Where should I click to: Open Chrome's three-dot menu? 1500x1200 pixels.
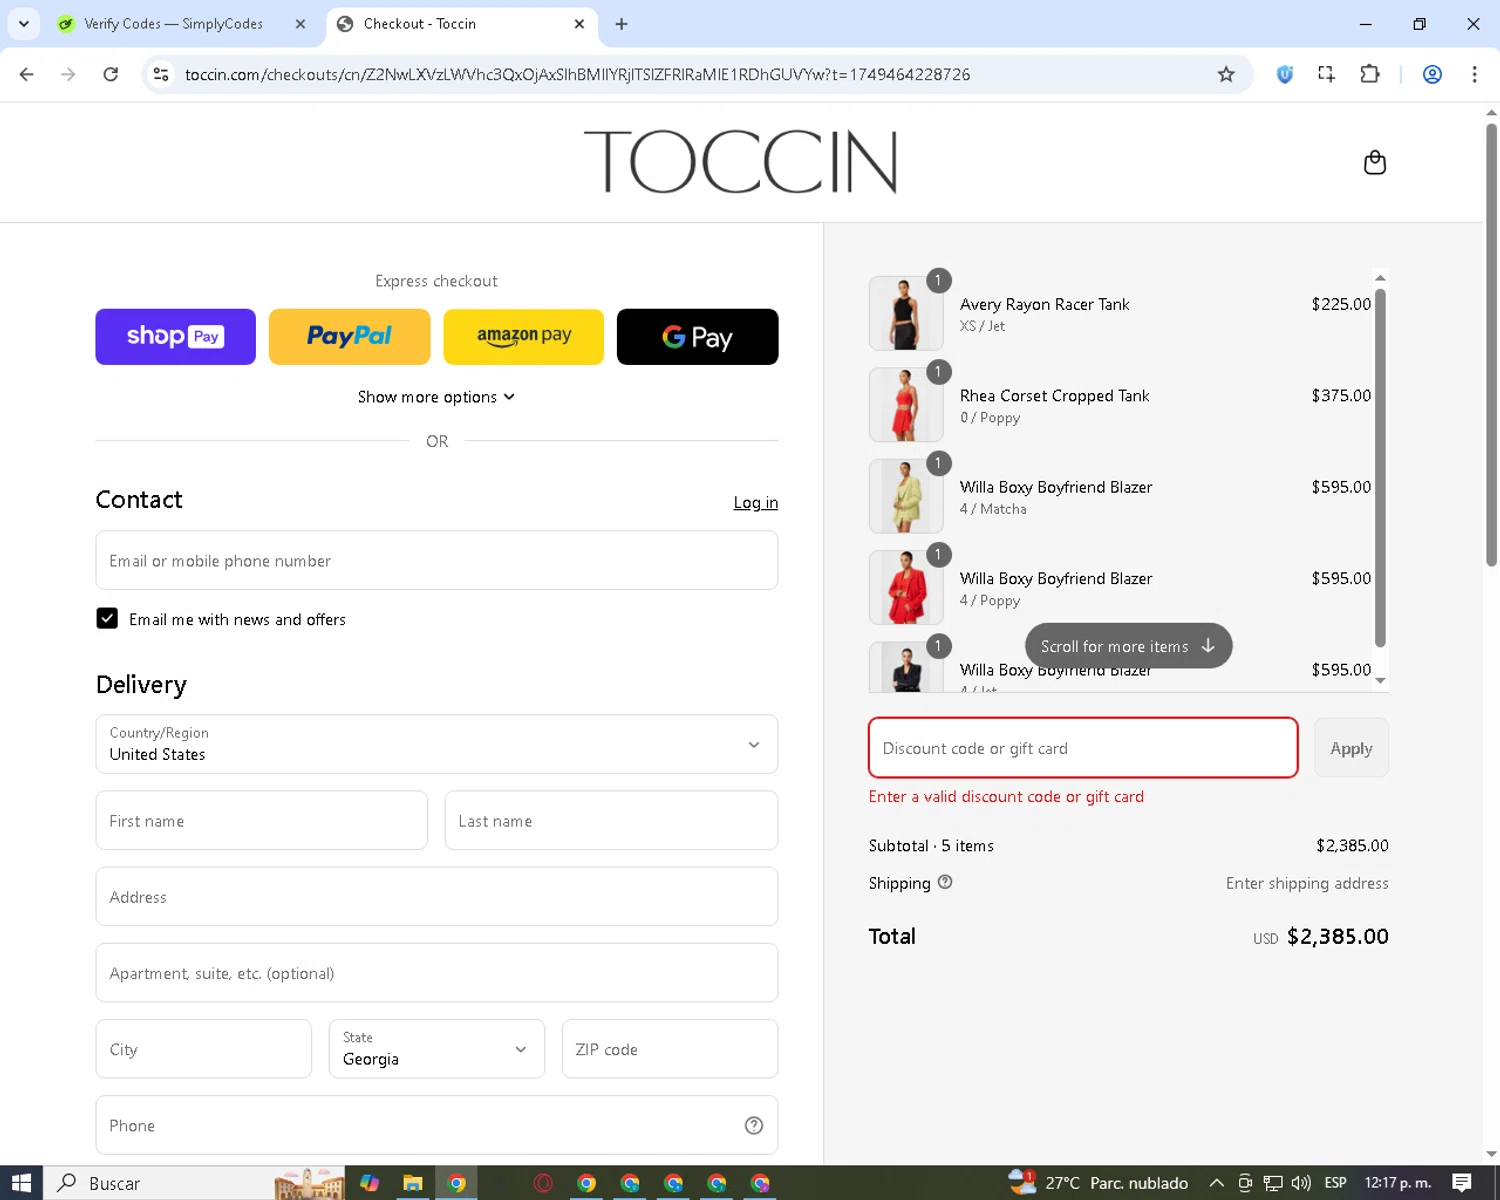[x=1474, y=74]
